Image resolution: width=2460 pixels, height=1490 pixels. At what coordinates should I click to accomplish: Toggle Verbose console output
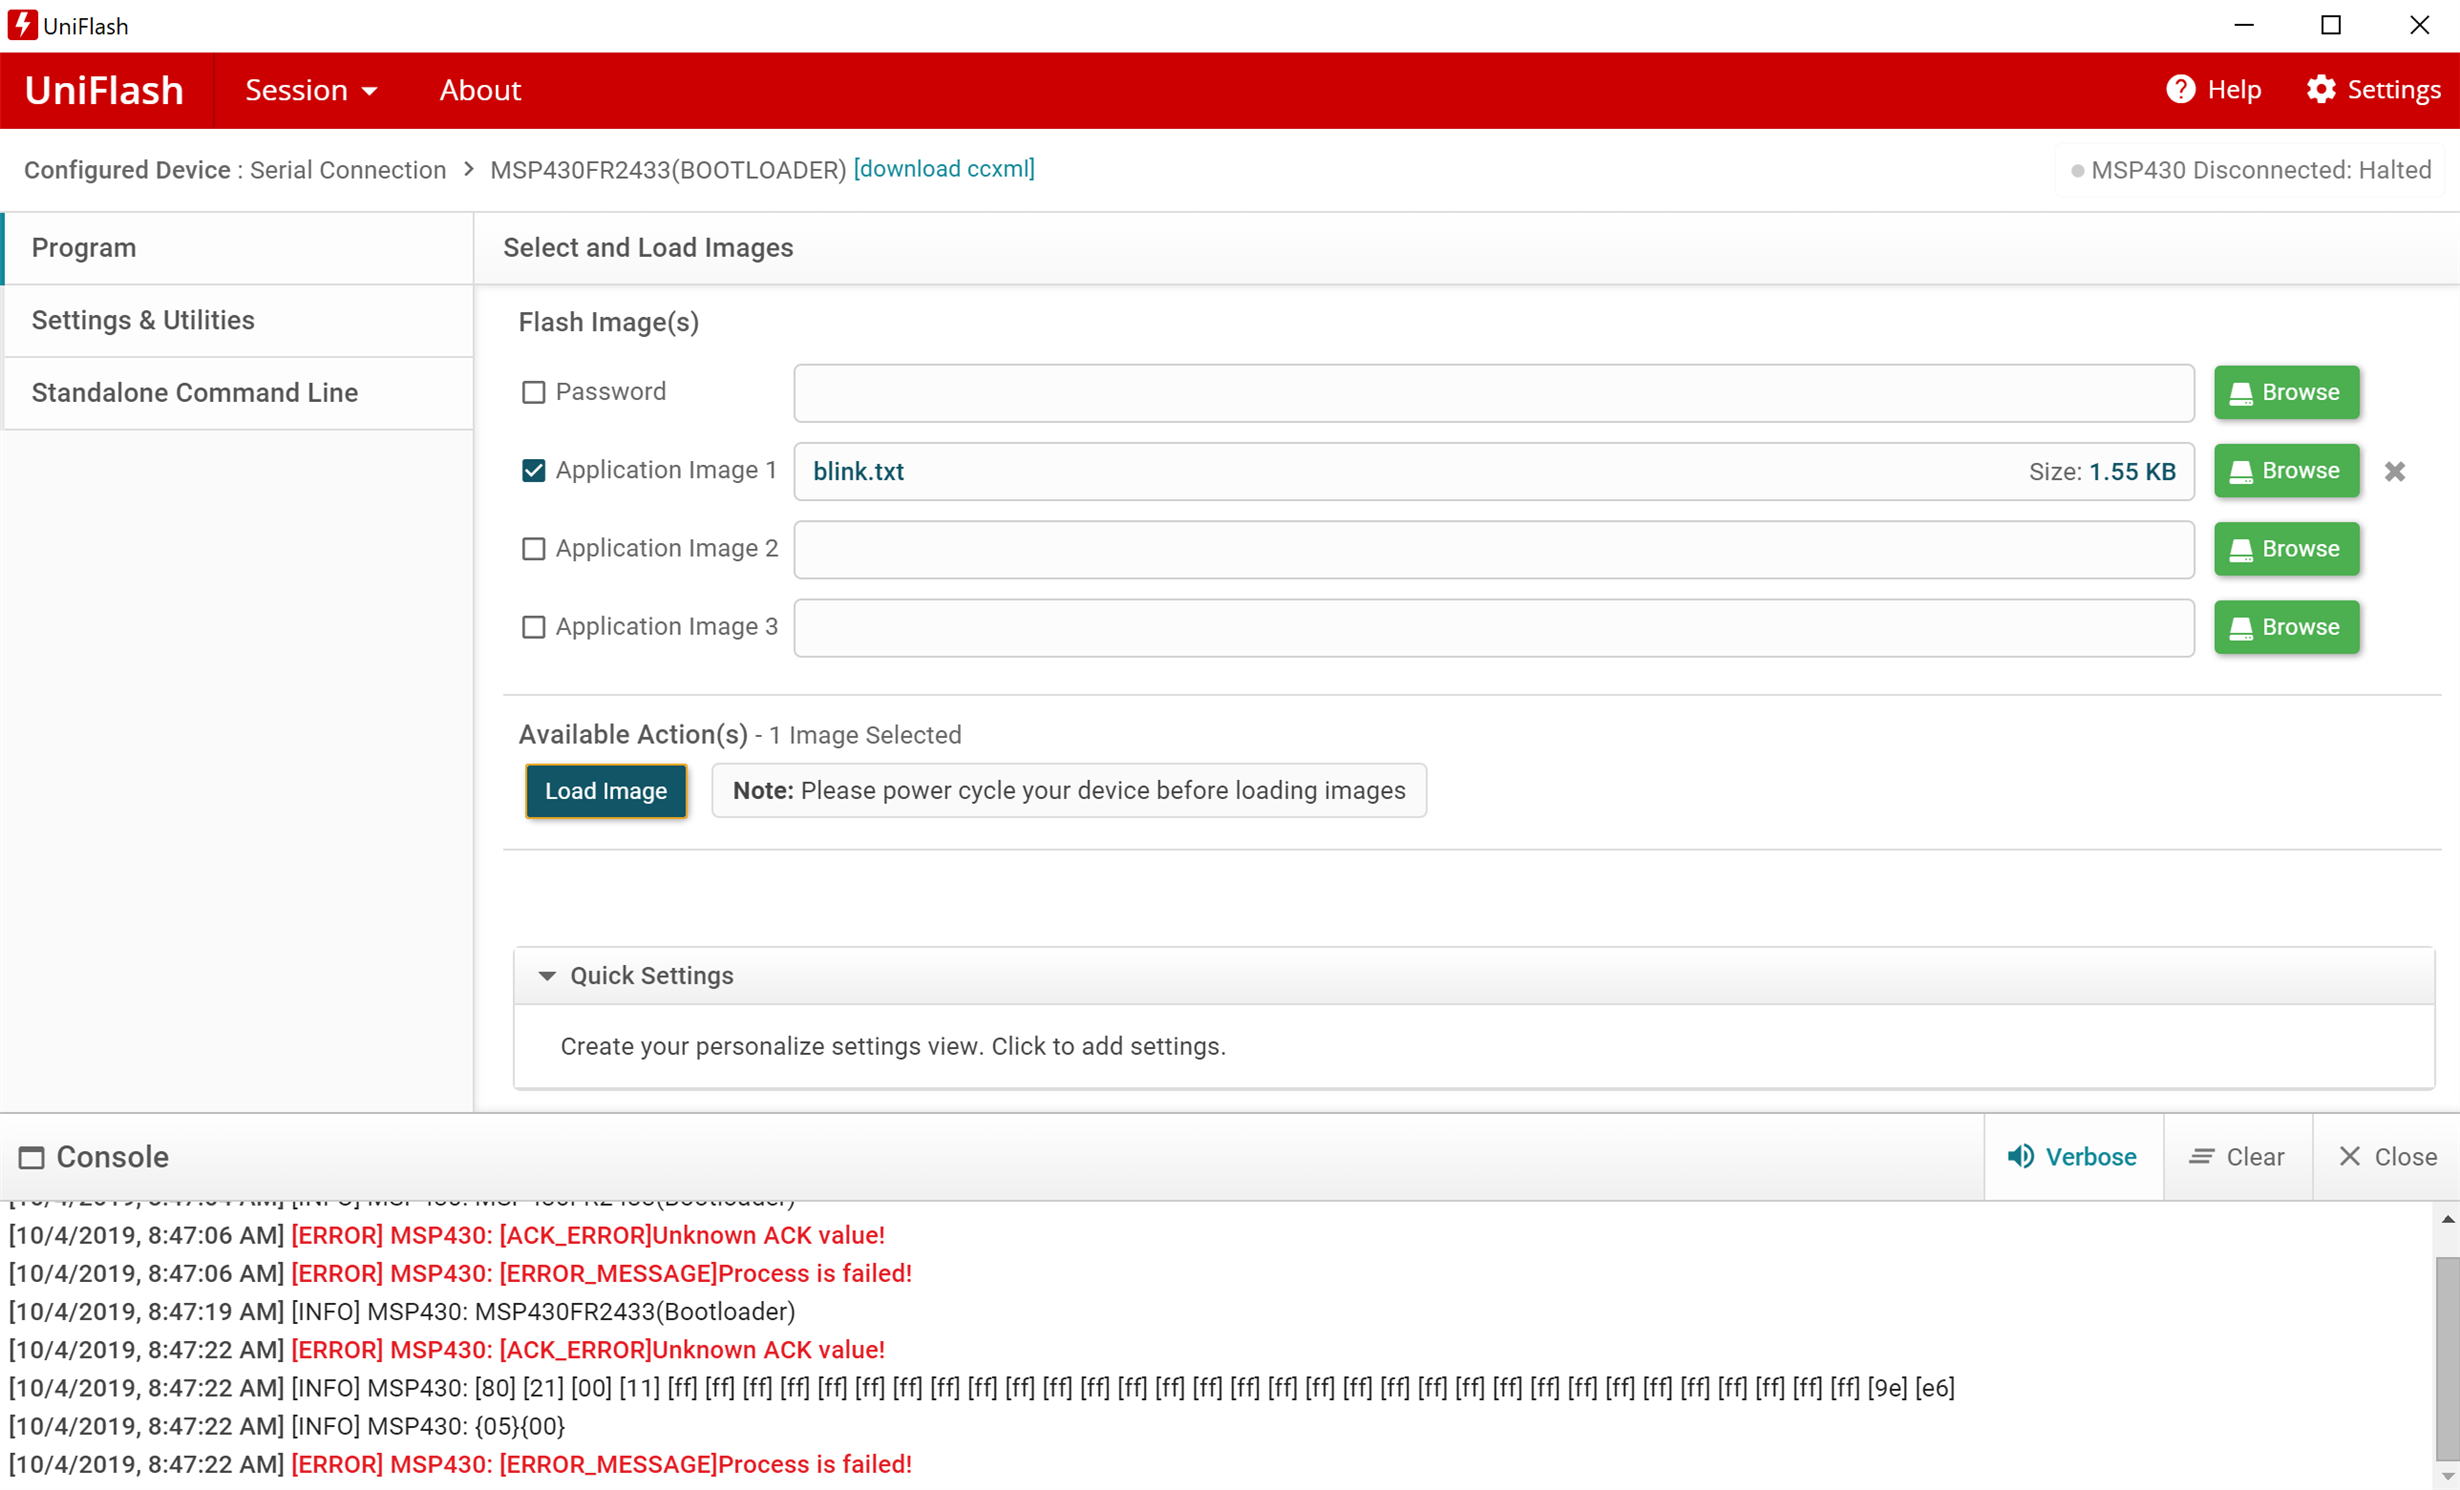click(2072, 1157)
